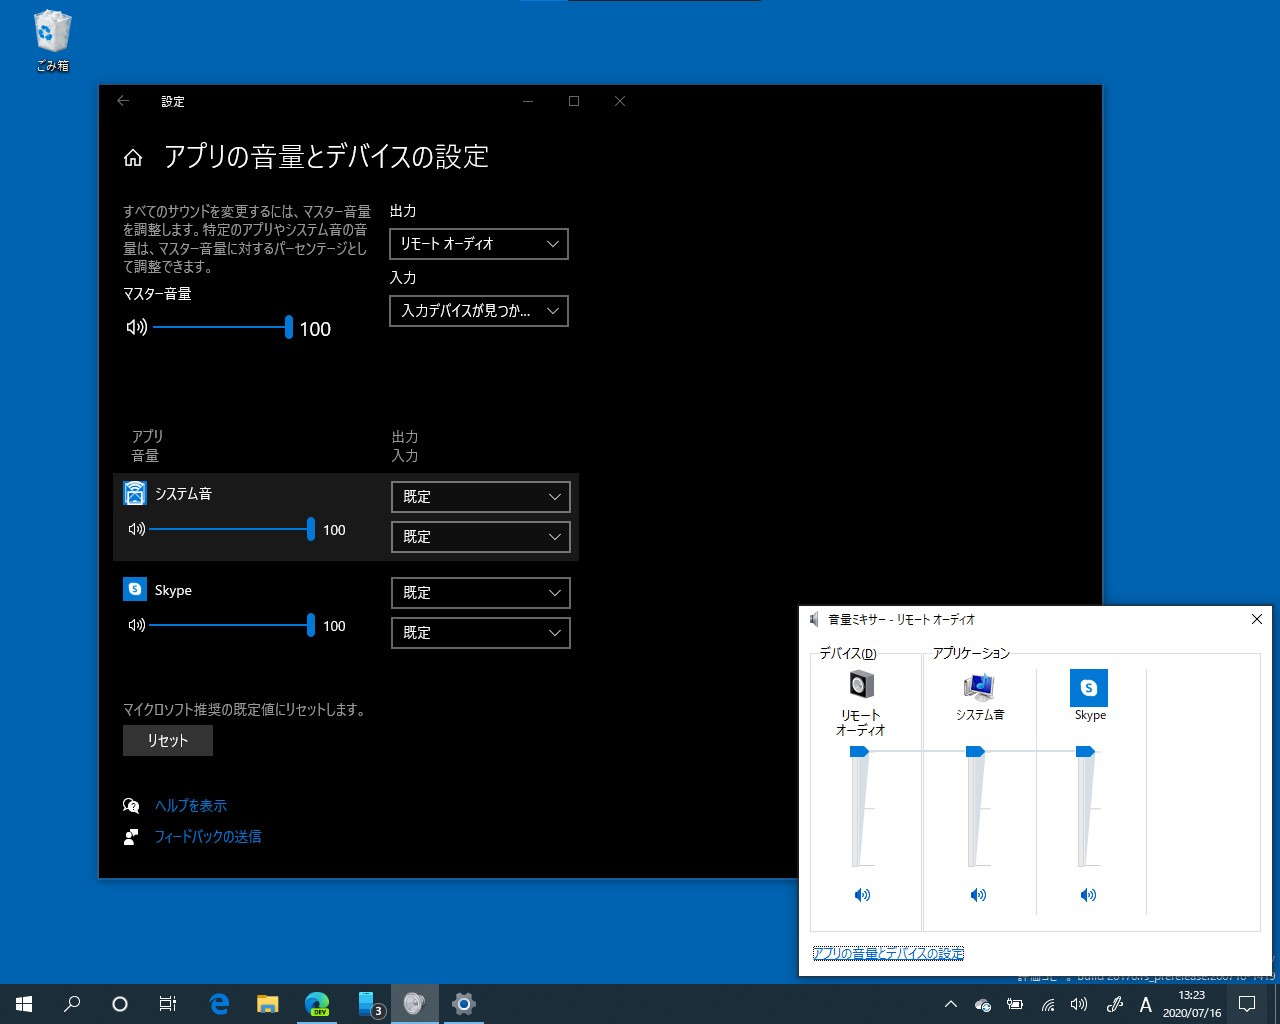
Task: Toggle IME input mode A indicator
Action: [1146, 1004]
